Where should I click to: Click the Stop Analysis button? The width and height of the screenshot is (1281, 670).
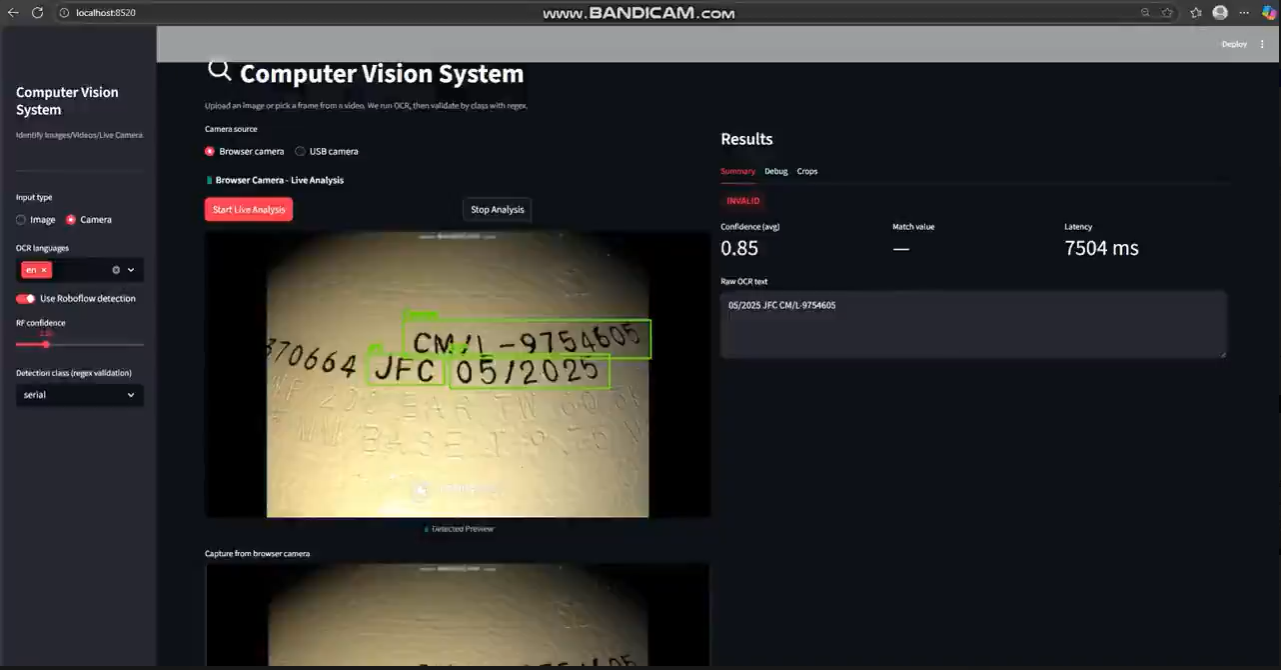pyautogui.click(x=497, y=209)
